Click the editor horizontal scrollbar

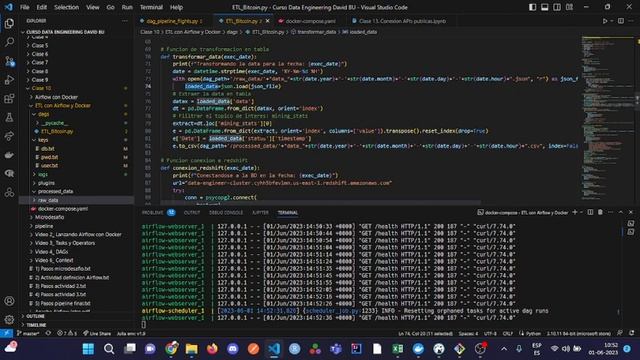click(x=320, y=202)
